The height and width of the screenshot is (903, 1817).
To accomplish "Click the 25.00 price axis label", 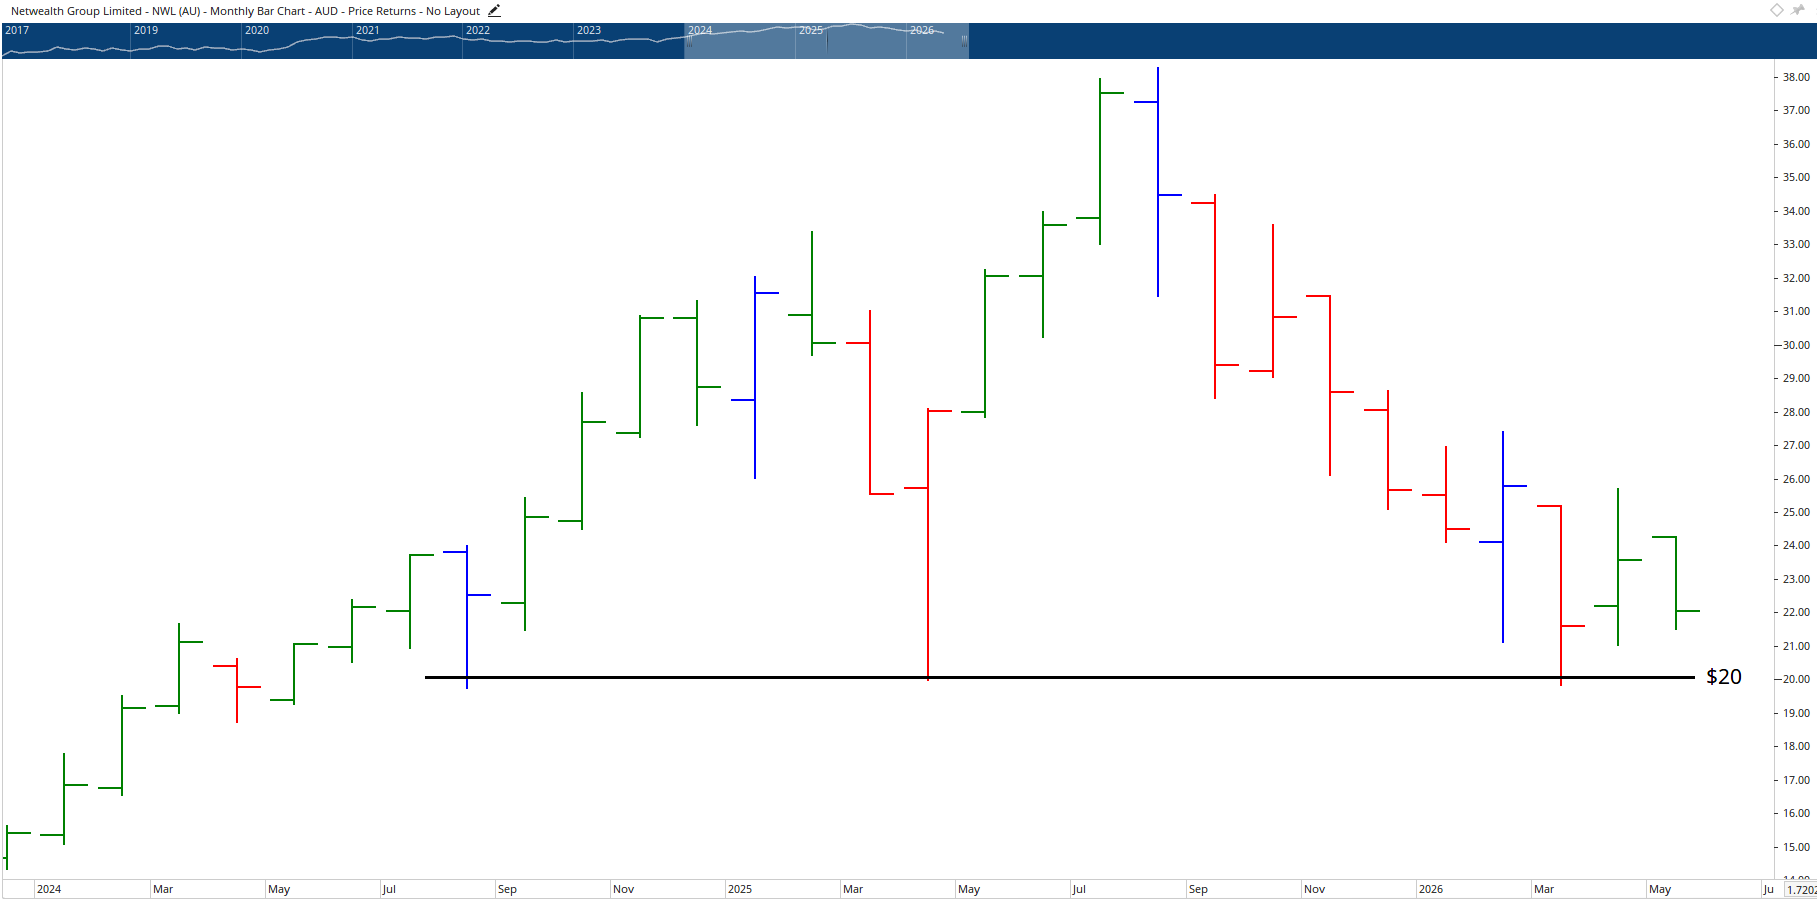I will point(1796,512).
